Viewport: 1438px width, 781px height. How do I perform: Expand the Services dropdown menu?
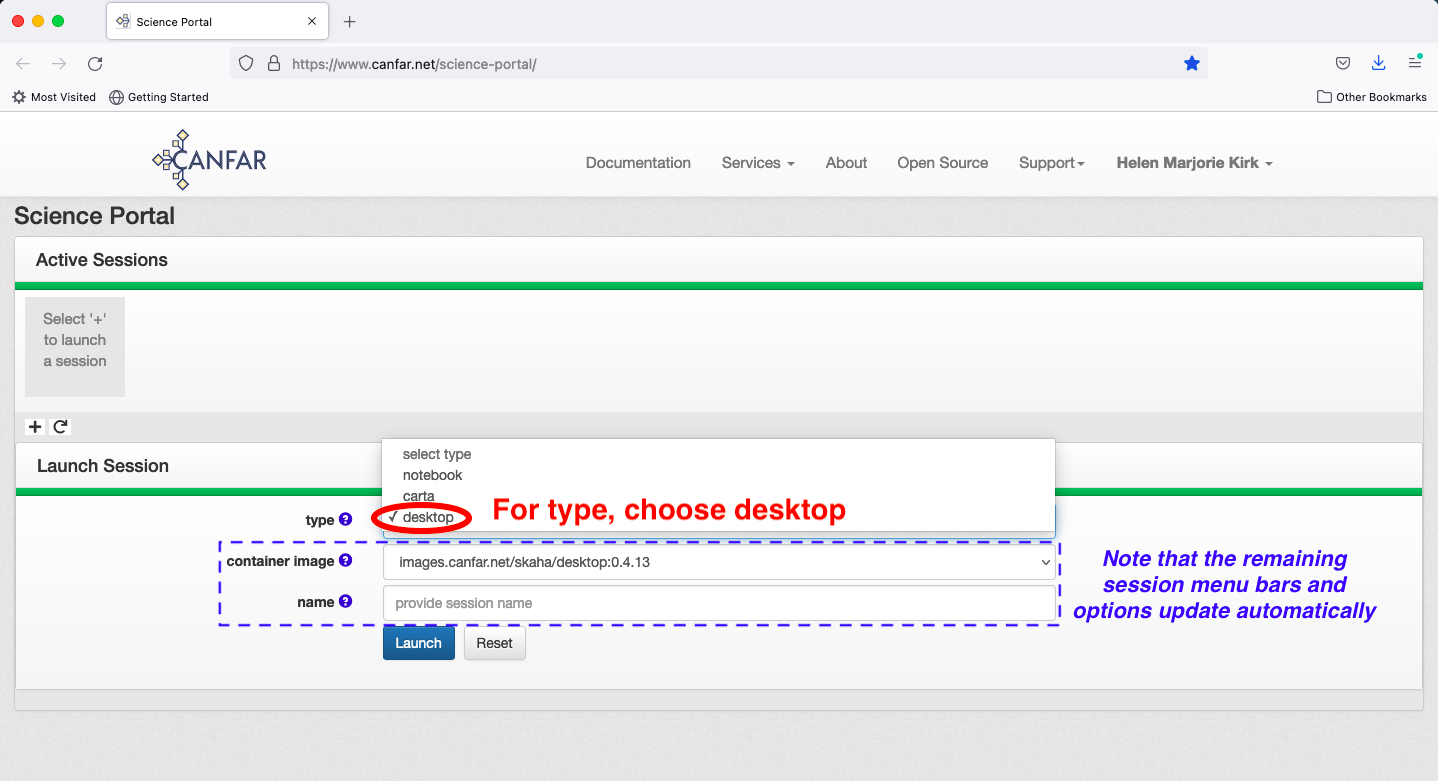(x=758, y=163)
